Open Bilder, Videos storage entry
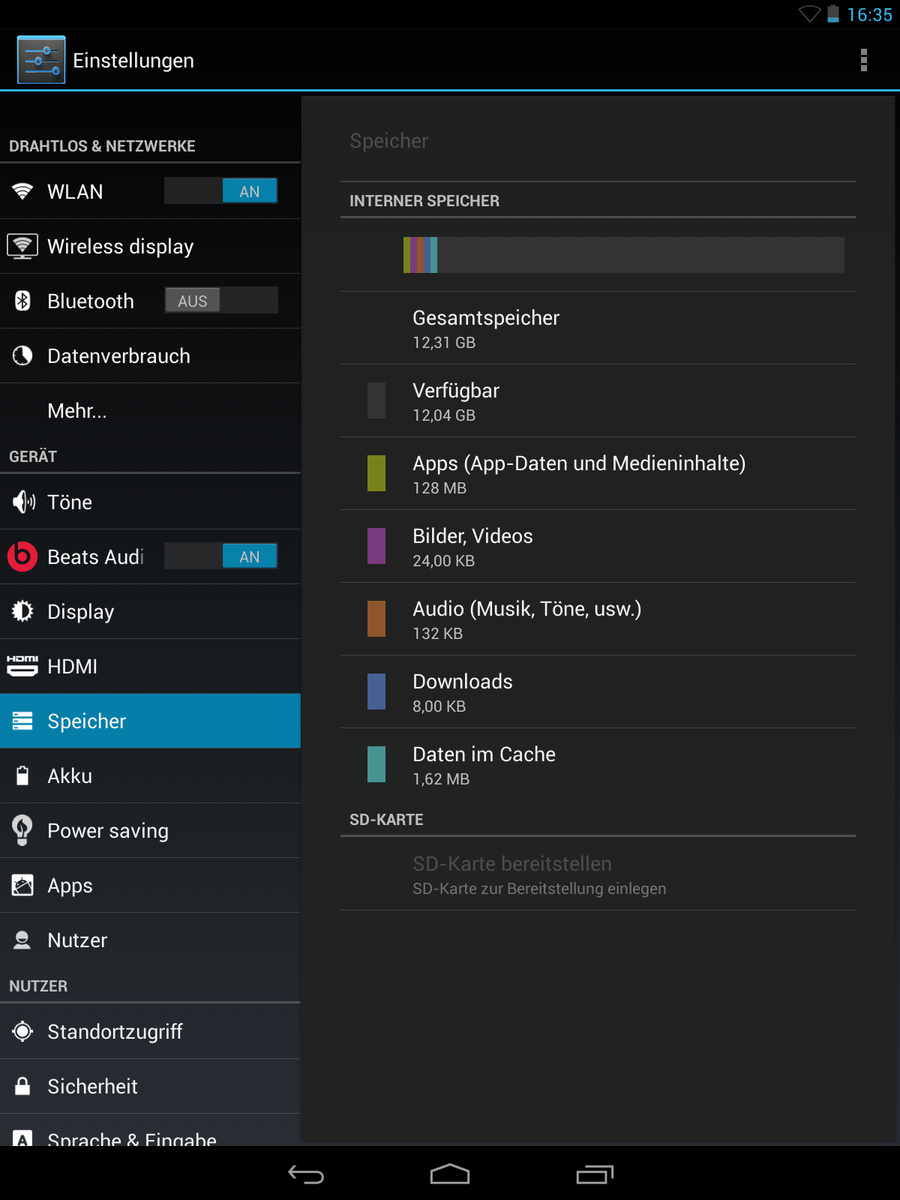The width and height of the screenshot is (900, 1200). [x=598, y=547]
